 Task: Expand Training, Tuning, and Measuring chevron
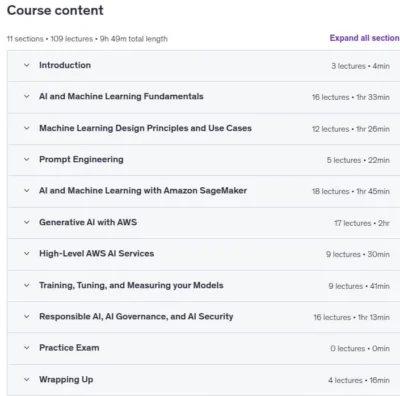[27, 285]
